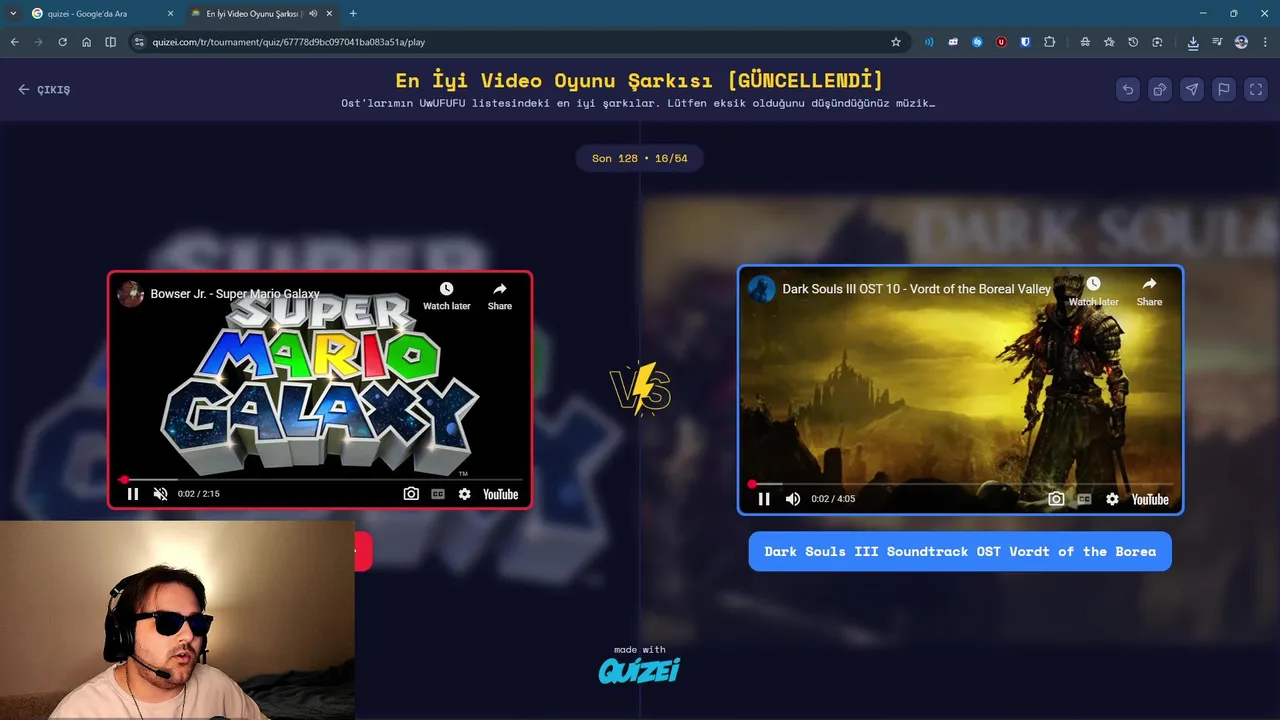Image resolution: width=1280 pixels, height=720 pixels.
Task: Open the browser profile avatar
Action: [x=1241, y=42]
